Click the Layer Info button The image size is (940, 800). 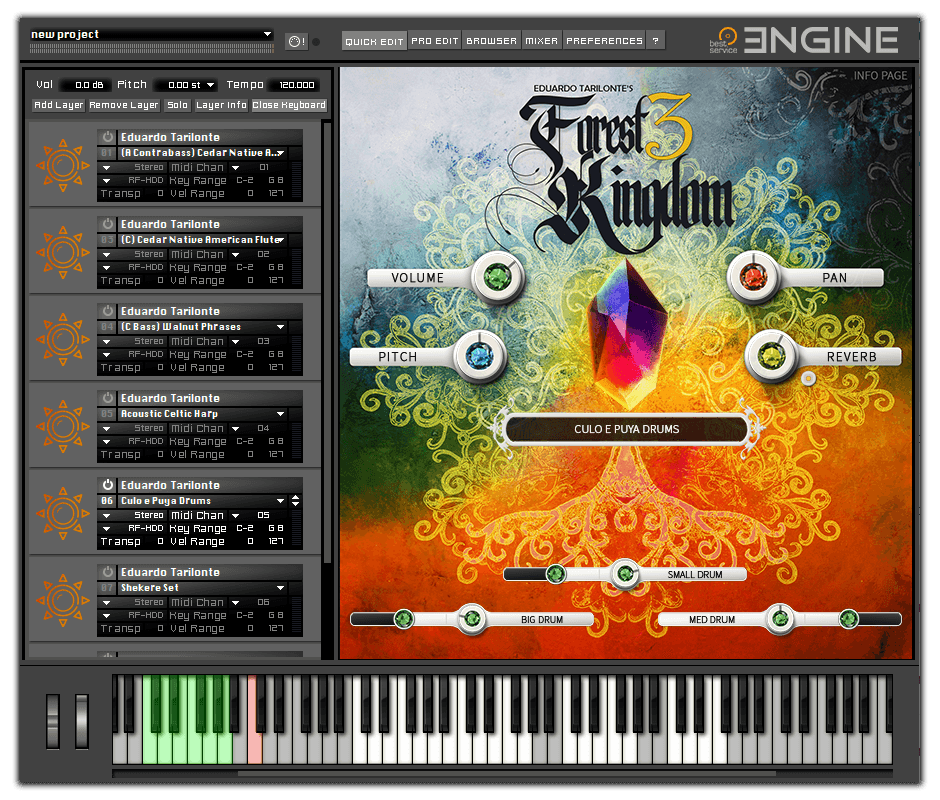pos(221,105)
